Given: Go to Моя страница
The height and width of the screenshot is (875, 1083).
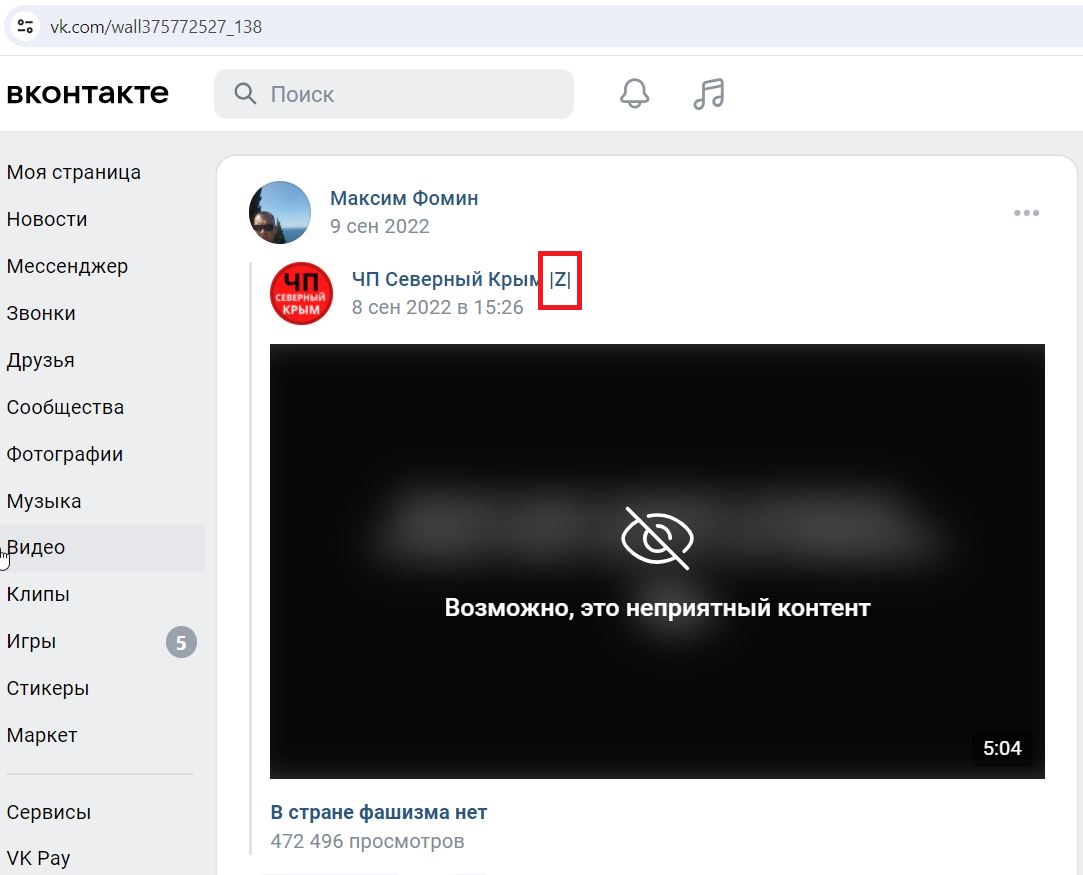Looking at the screenshot, I should point(74,172).
